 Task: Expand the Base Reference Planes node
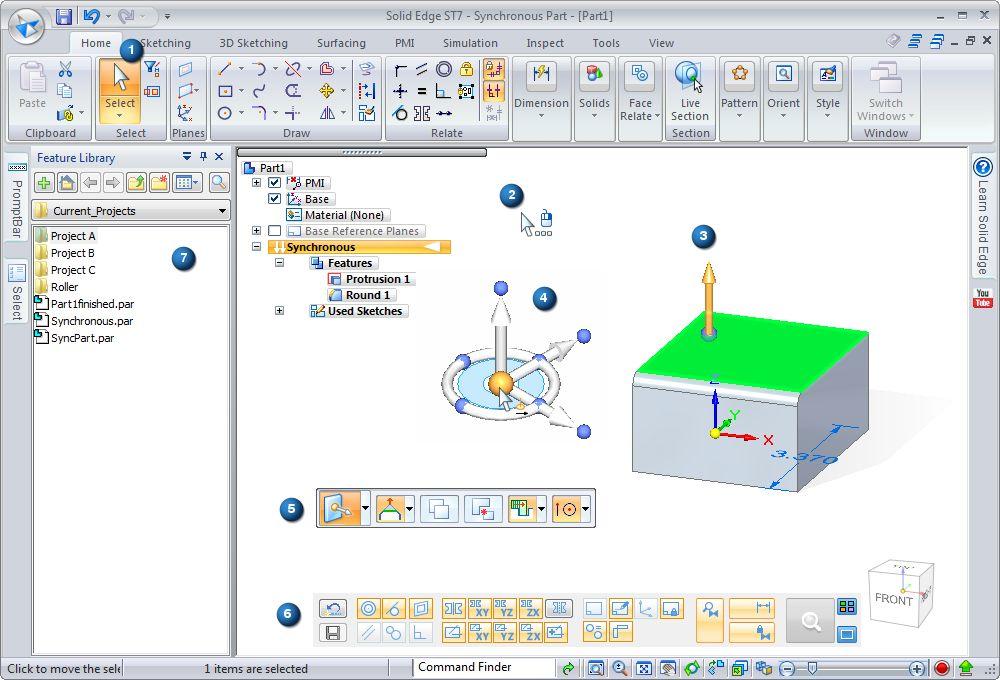tap(256, 231)
